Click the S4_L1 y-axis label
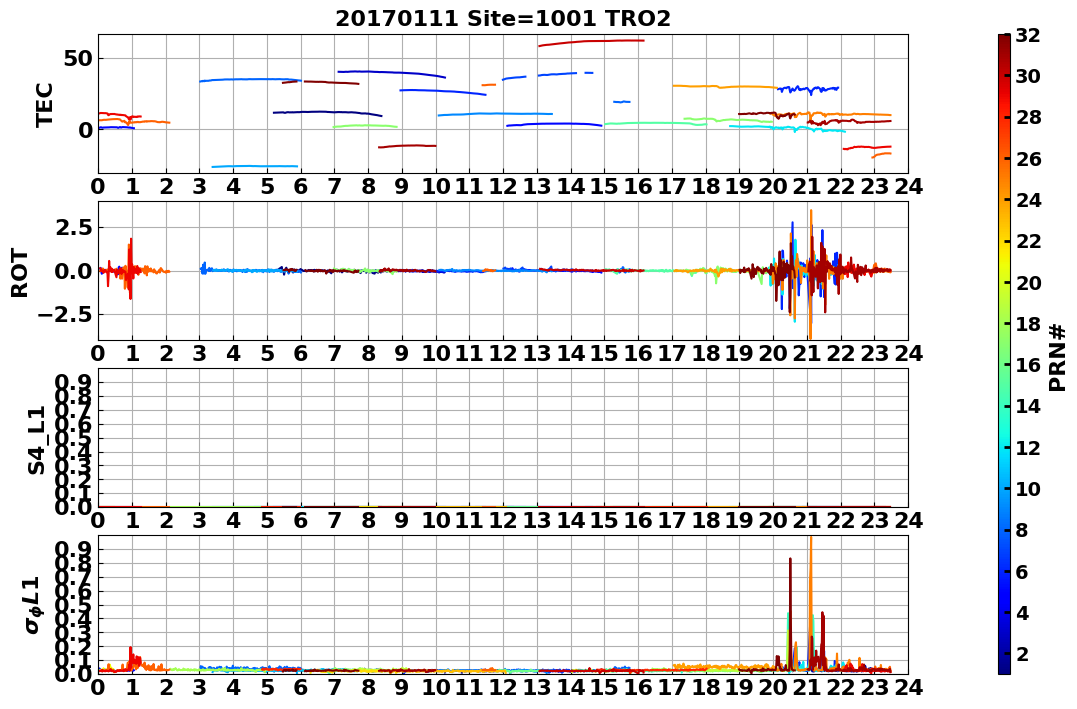 point(36,440)
